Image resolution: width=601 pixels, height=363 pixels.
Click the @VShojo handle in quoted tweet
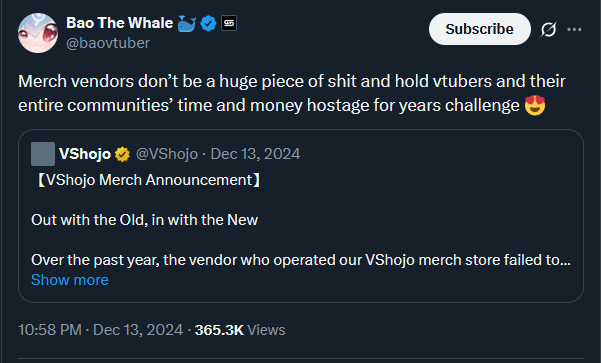point(167,154)
